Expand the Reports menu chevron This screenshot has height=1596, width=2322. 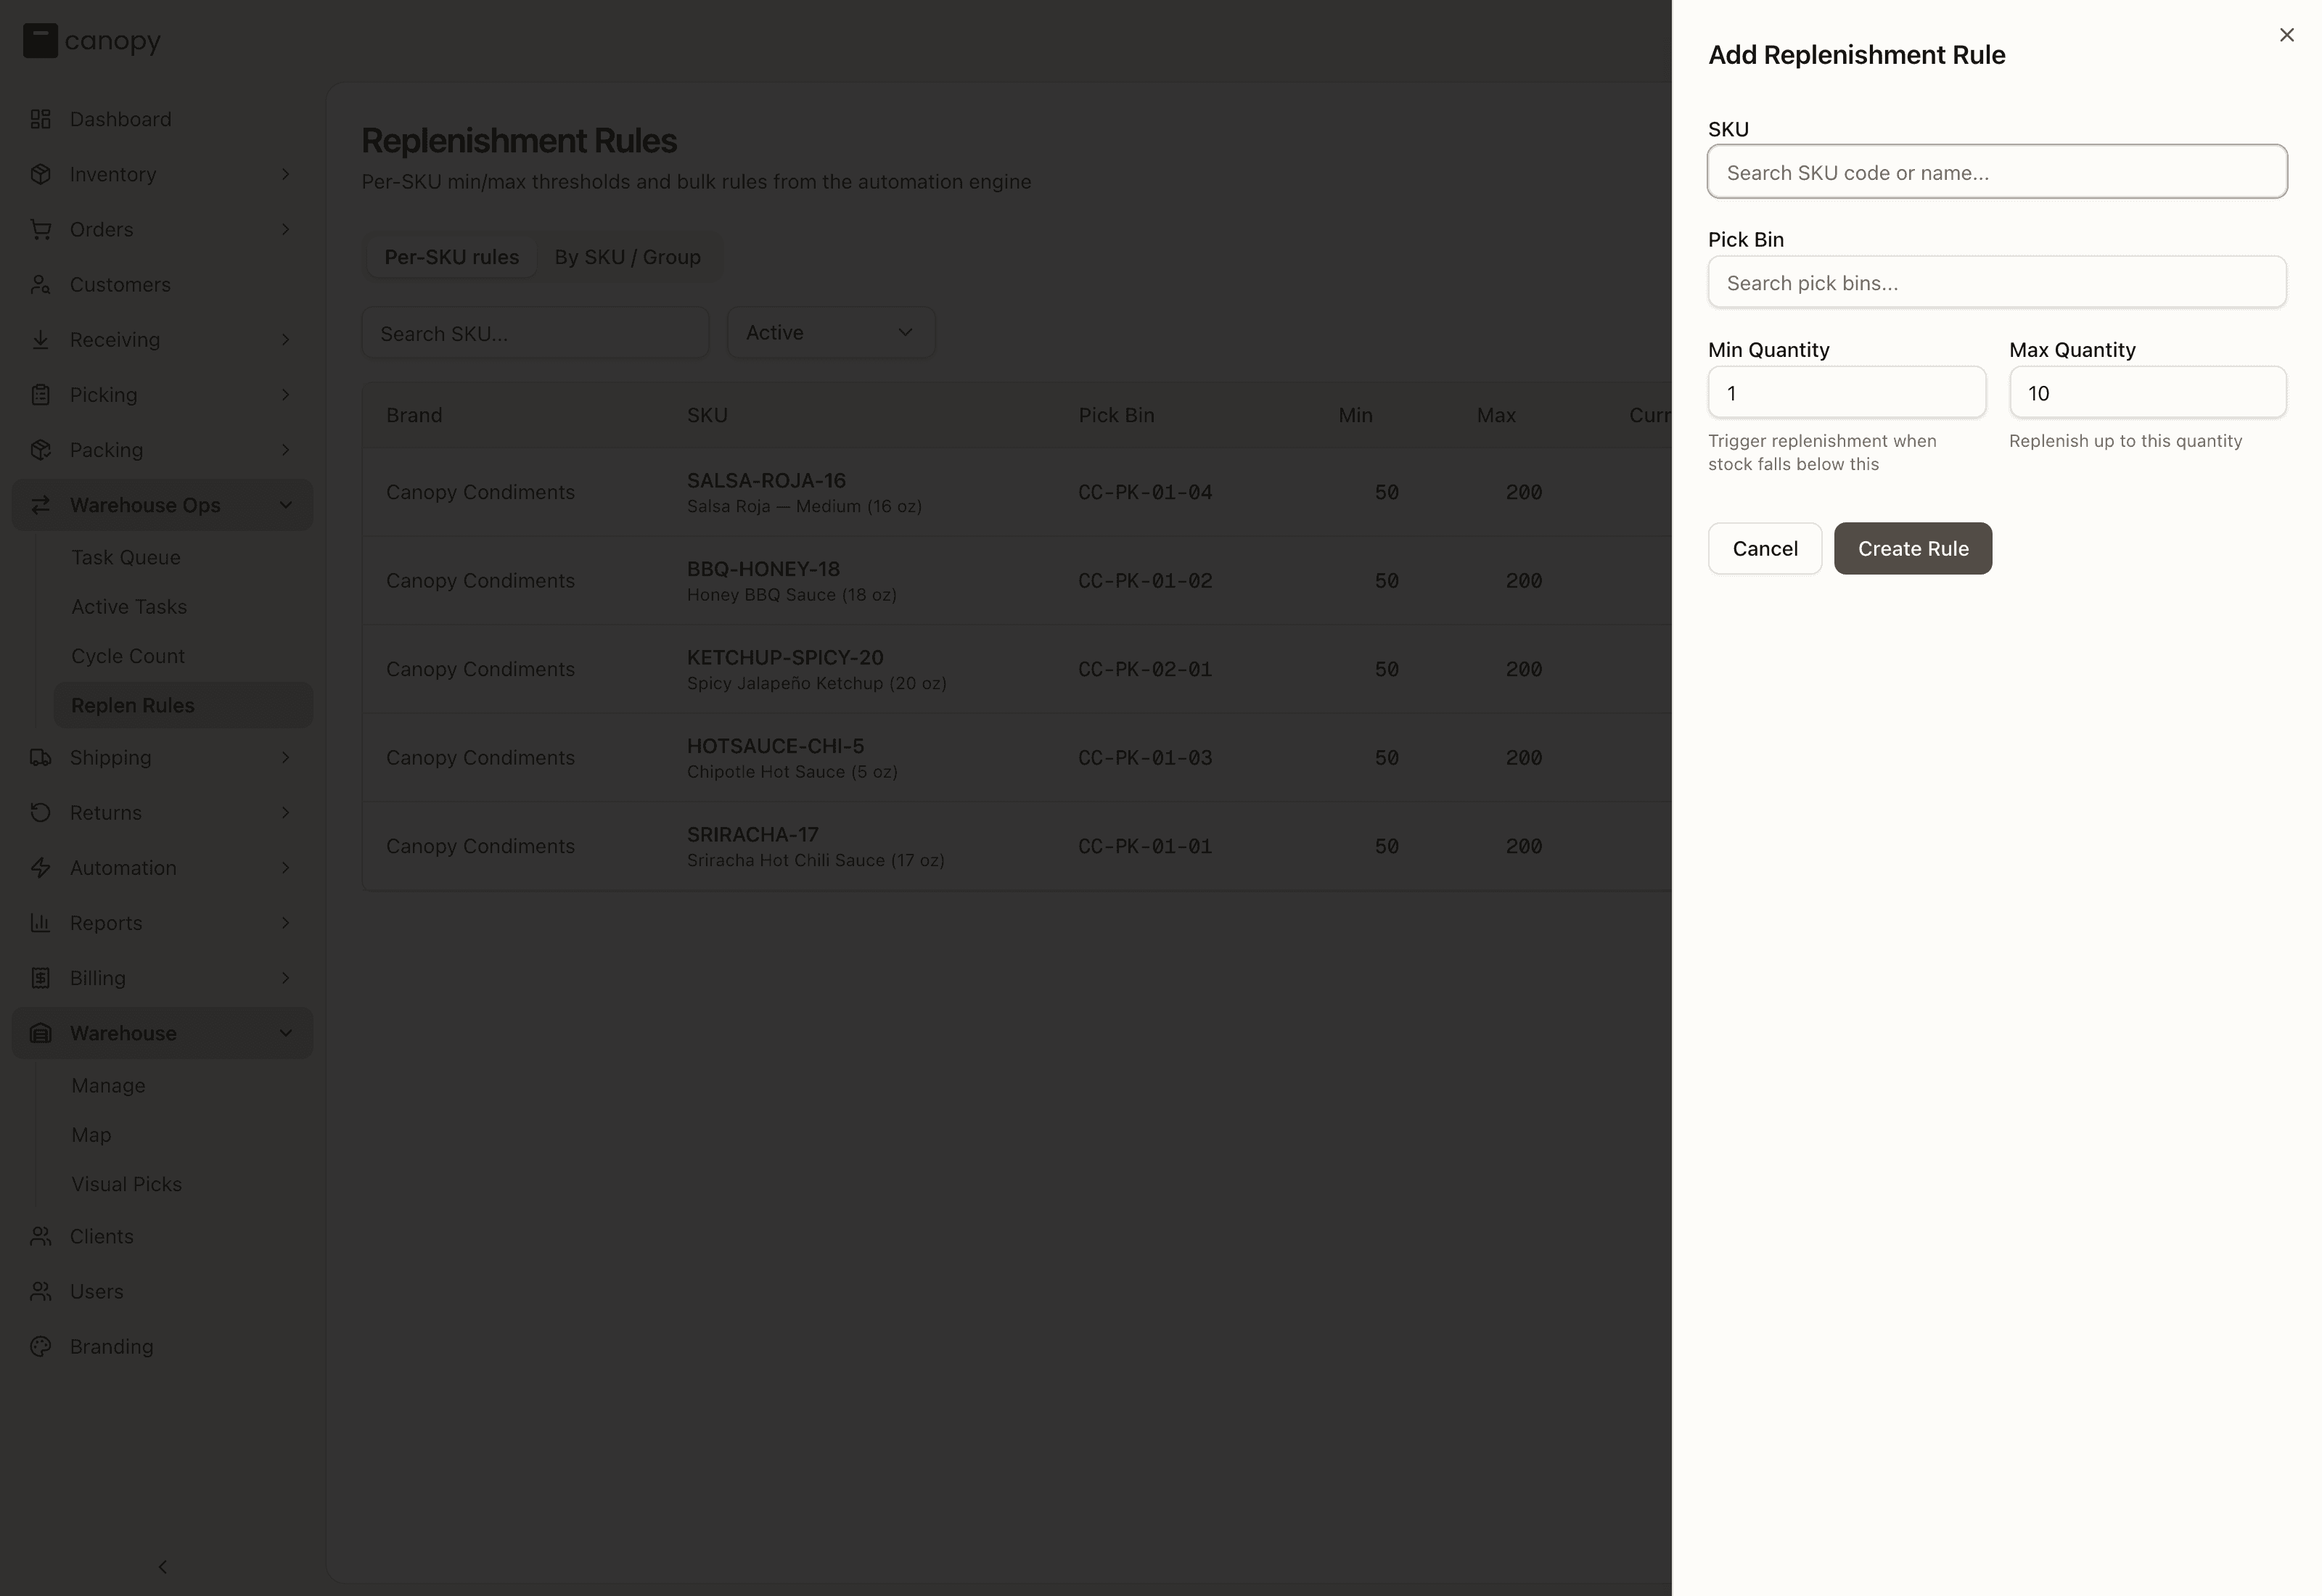pyautogui.click(x=285, y=922)
